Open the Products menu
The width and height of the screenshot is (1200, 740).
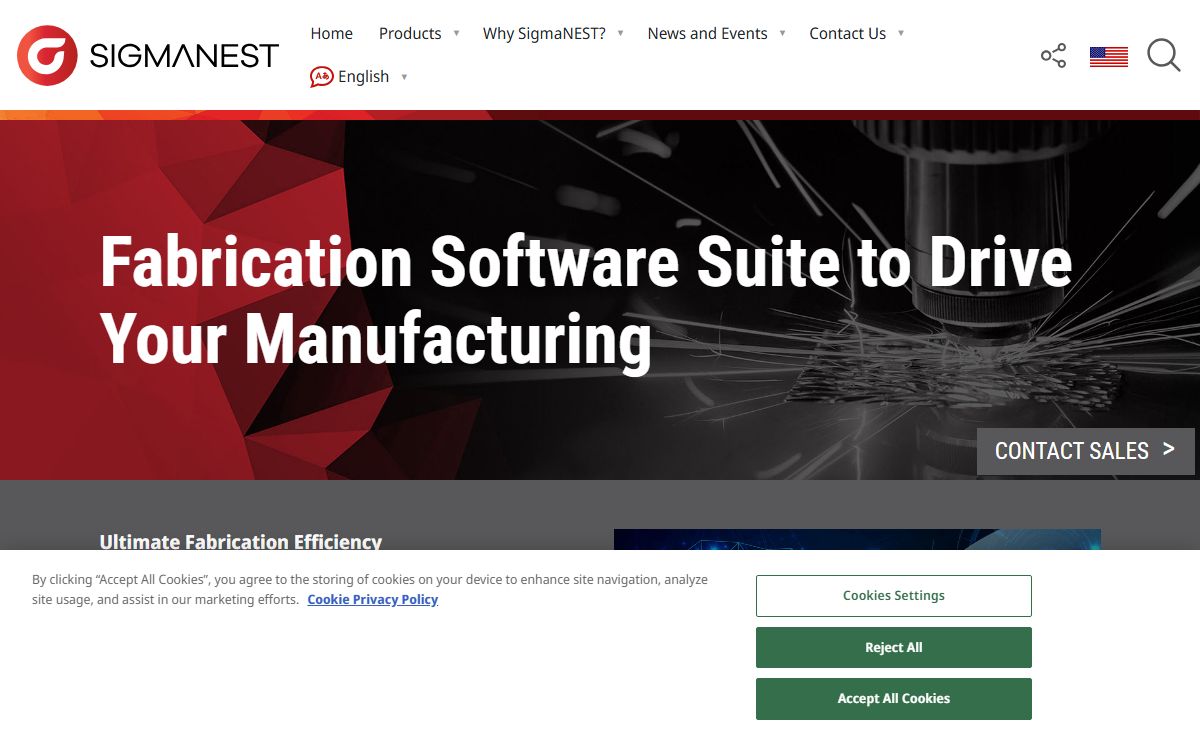[x=410, y=33]
